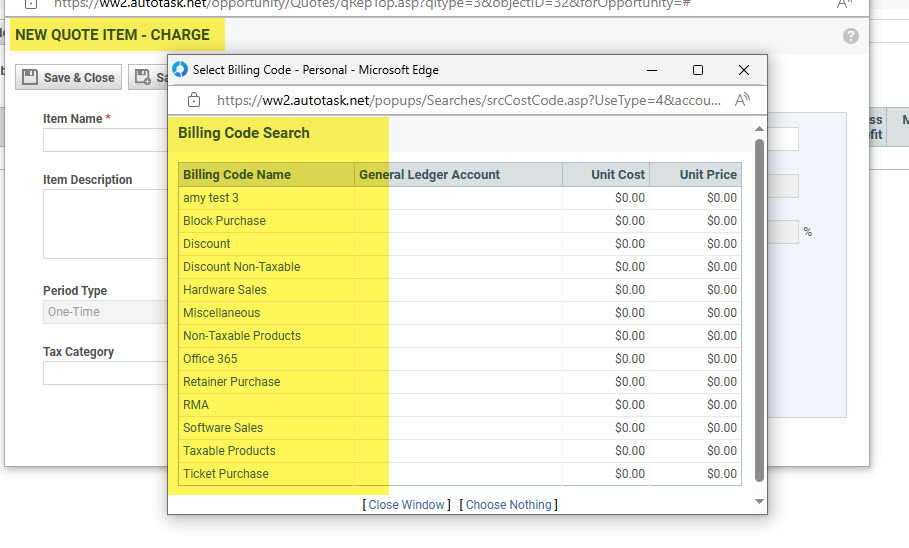The image size is (909, 548).
Task: Click the Unit Price $0.00 for Office 365
Action: pyautogui.click(x=721, y=359)
